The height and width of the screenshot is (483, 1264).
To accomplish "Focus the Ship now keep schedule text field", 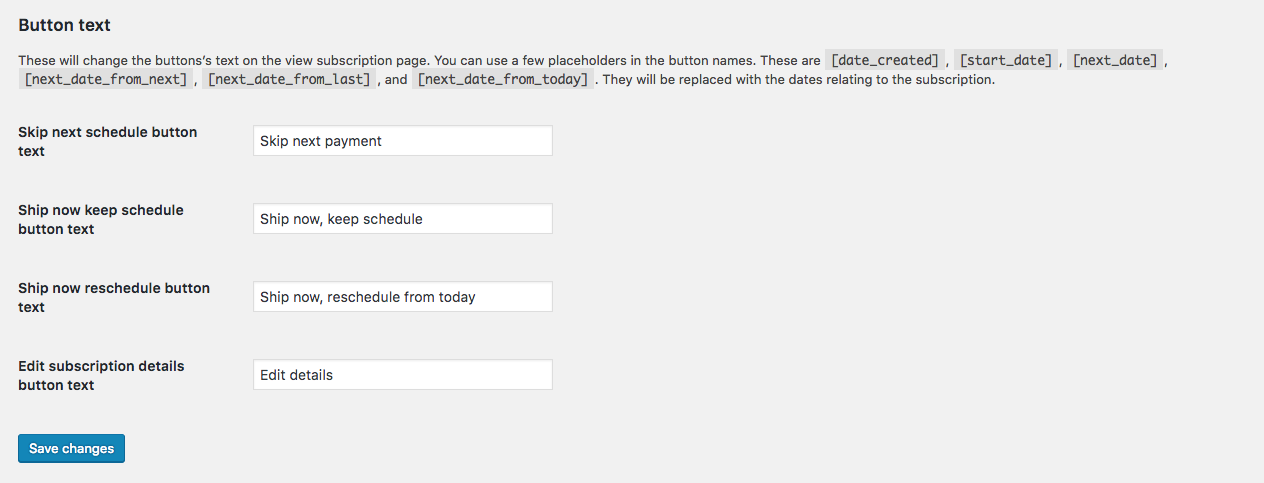I will coord(402,219).
